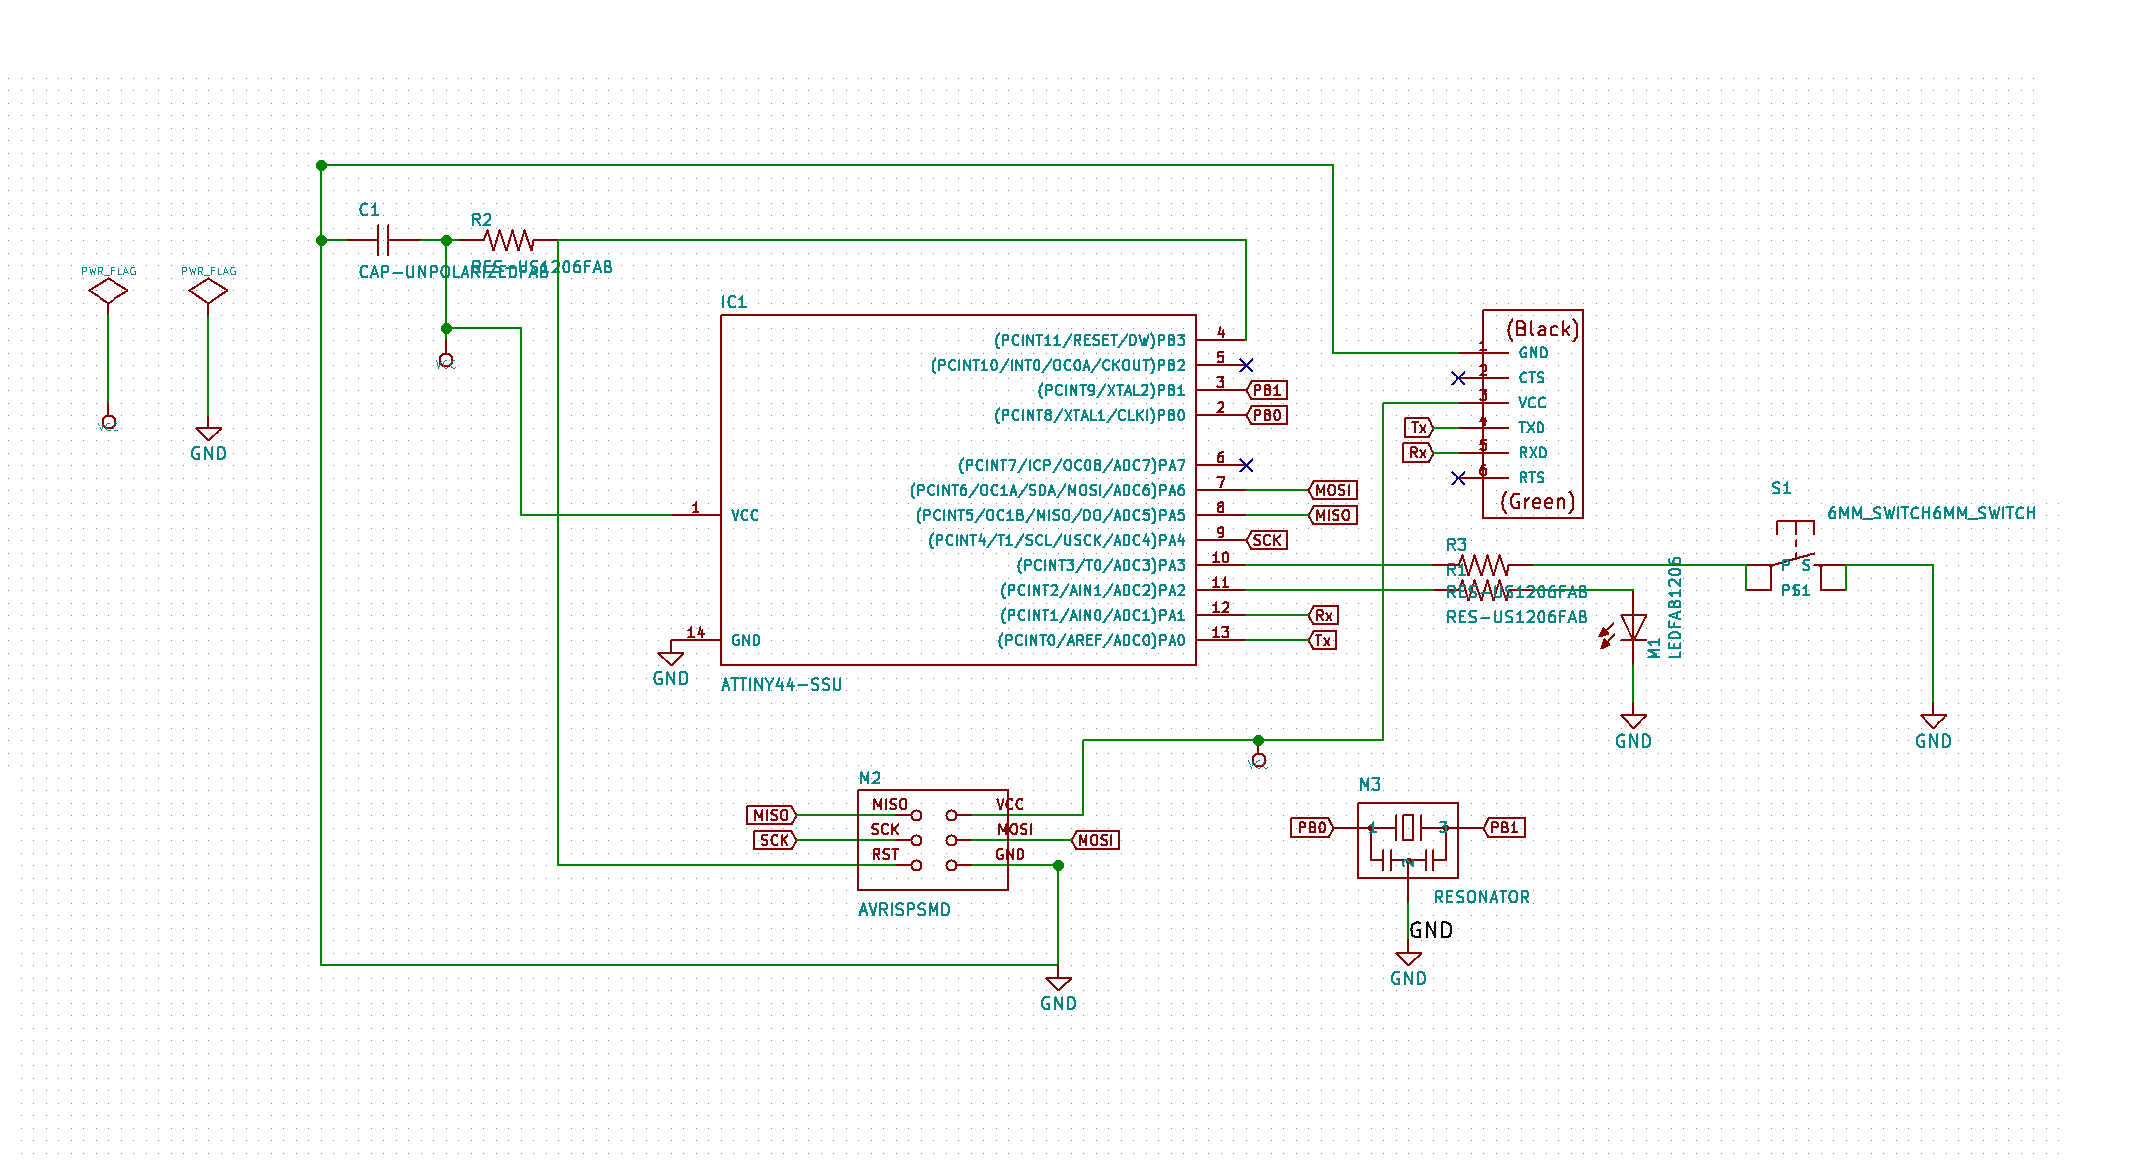Click the (Black) label on FTDI header
Screen dimensions: 2139x1161
pos(1543,329)
